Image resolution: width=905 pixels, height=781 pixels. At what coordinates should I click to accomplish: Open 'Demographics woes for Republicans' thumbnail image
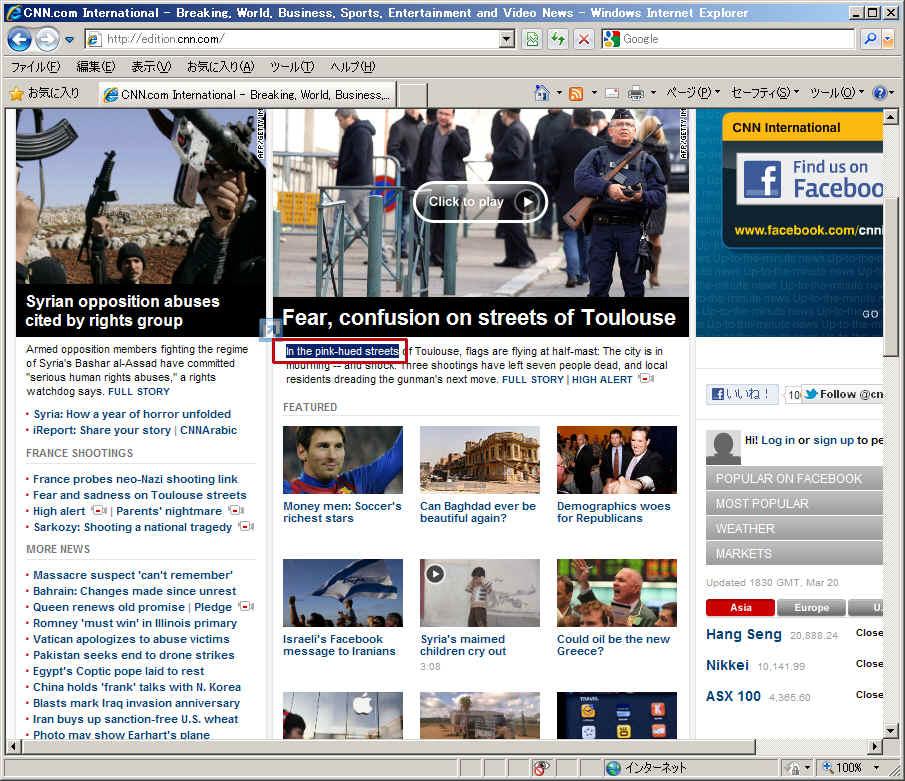616,459
